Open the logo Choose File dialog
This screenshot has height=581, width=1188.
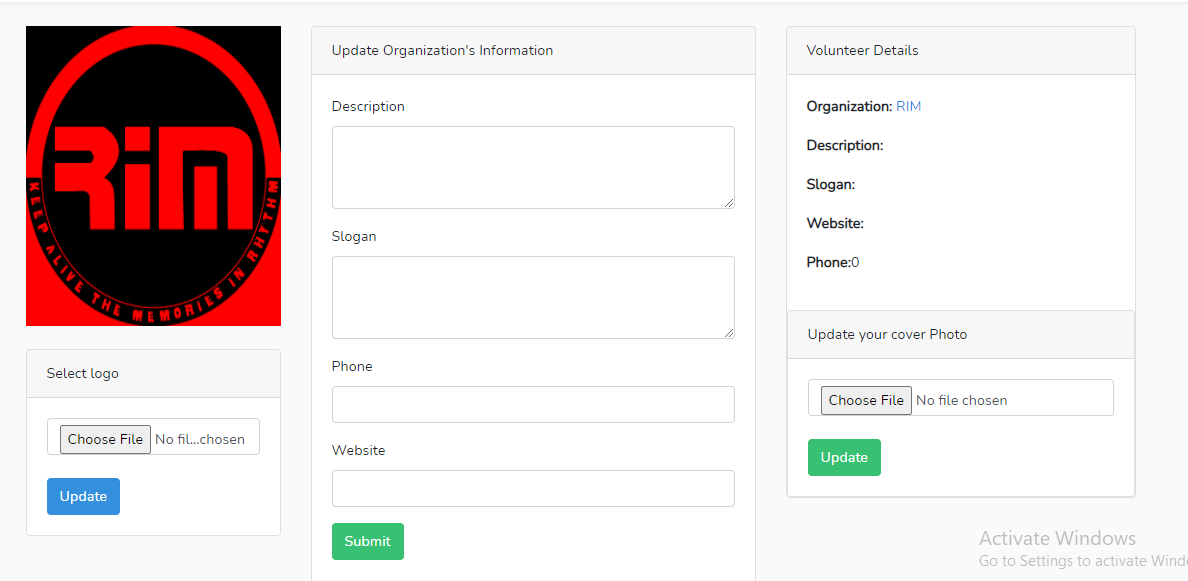point(104,438)
